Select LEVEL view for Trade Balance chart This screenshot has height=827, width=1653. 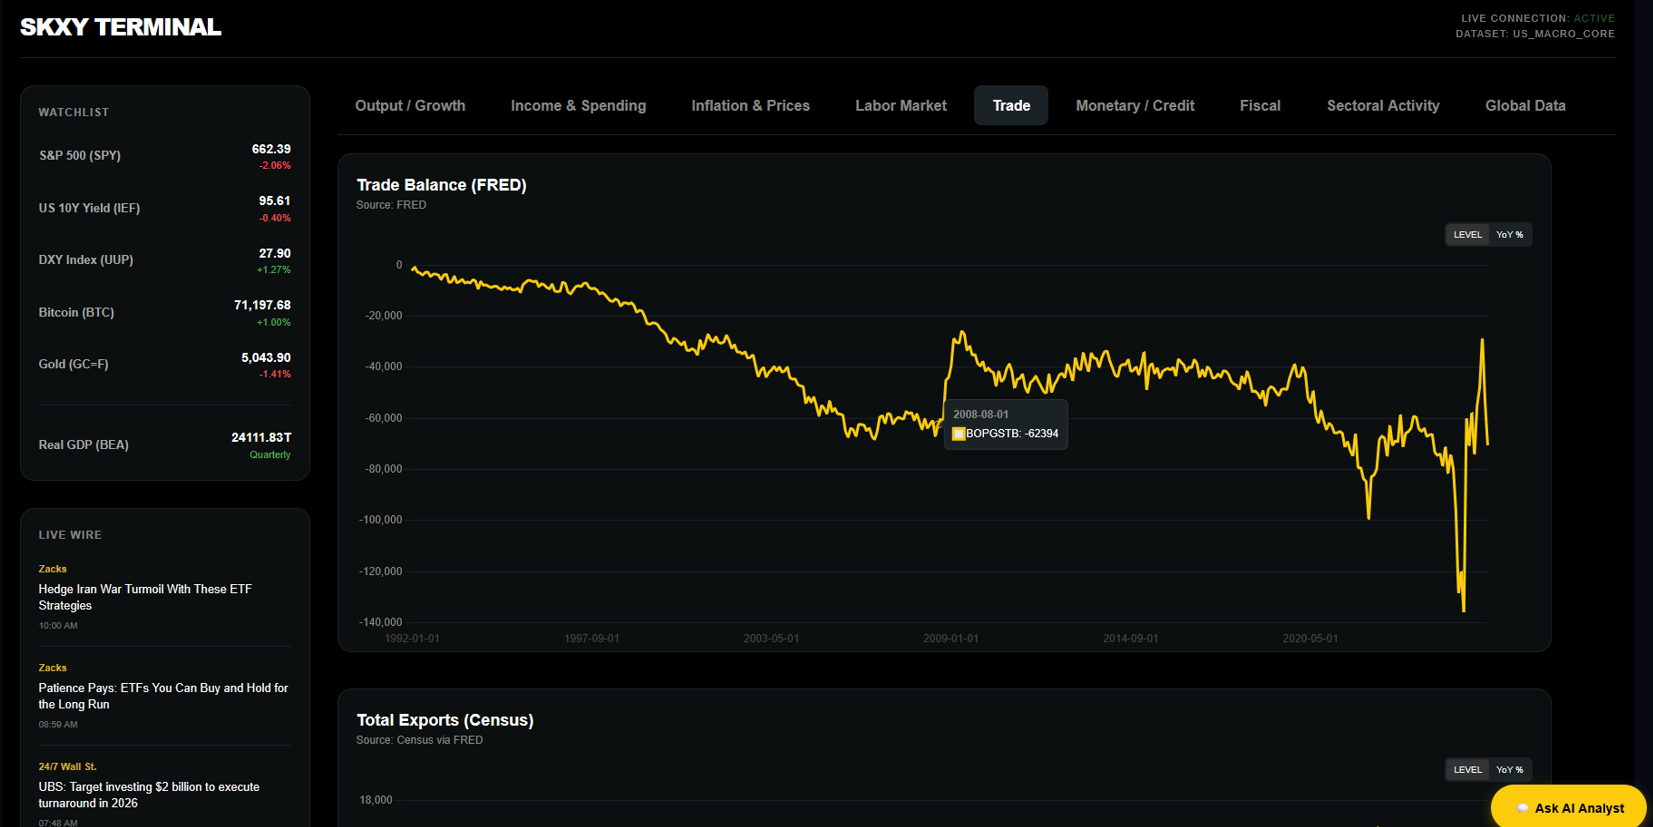1467,235
